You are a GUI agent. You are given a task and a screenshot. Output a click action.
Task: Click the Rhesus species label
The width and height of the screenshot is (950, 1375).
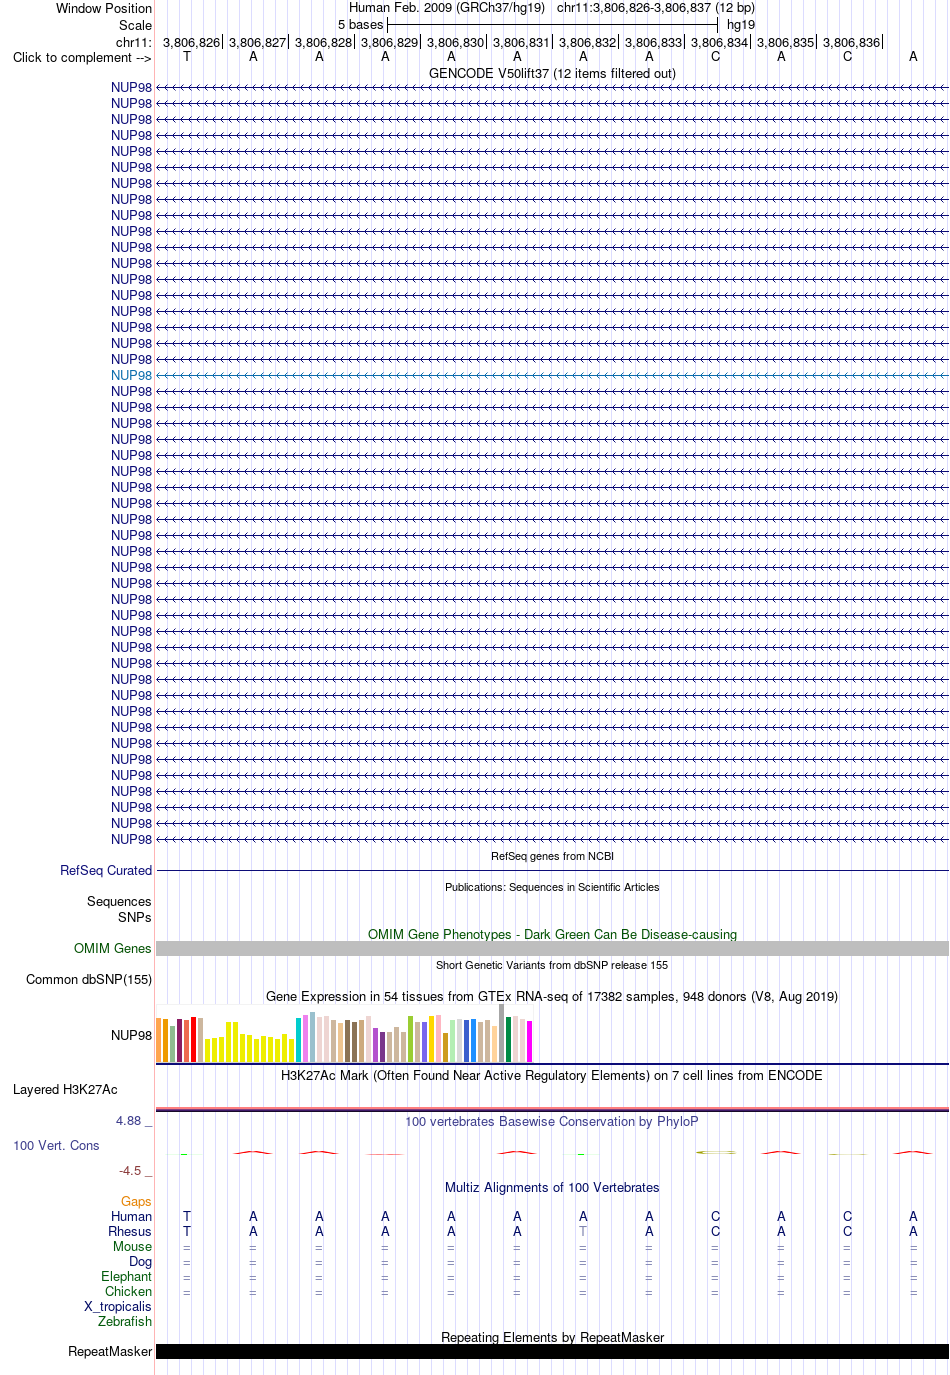pyautogui.click(x=130, y=1232)
